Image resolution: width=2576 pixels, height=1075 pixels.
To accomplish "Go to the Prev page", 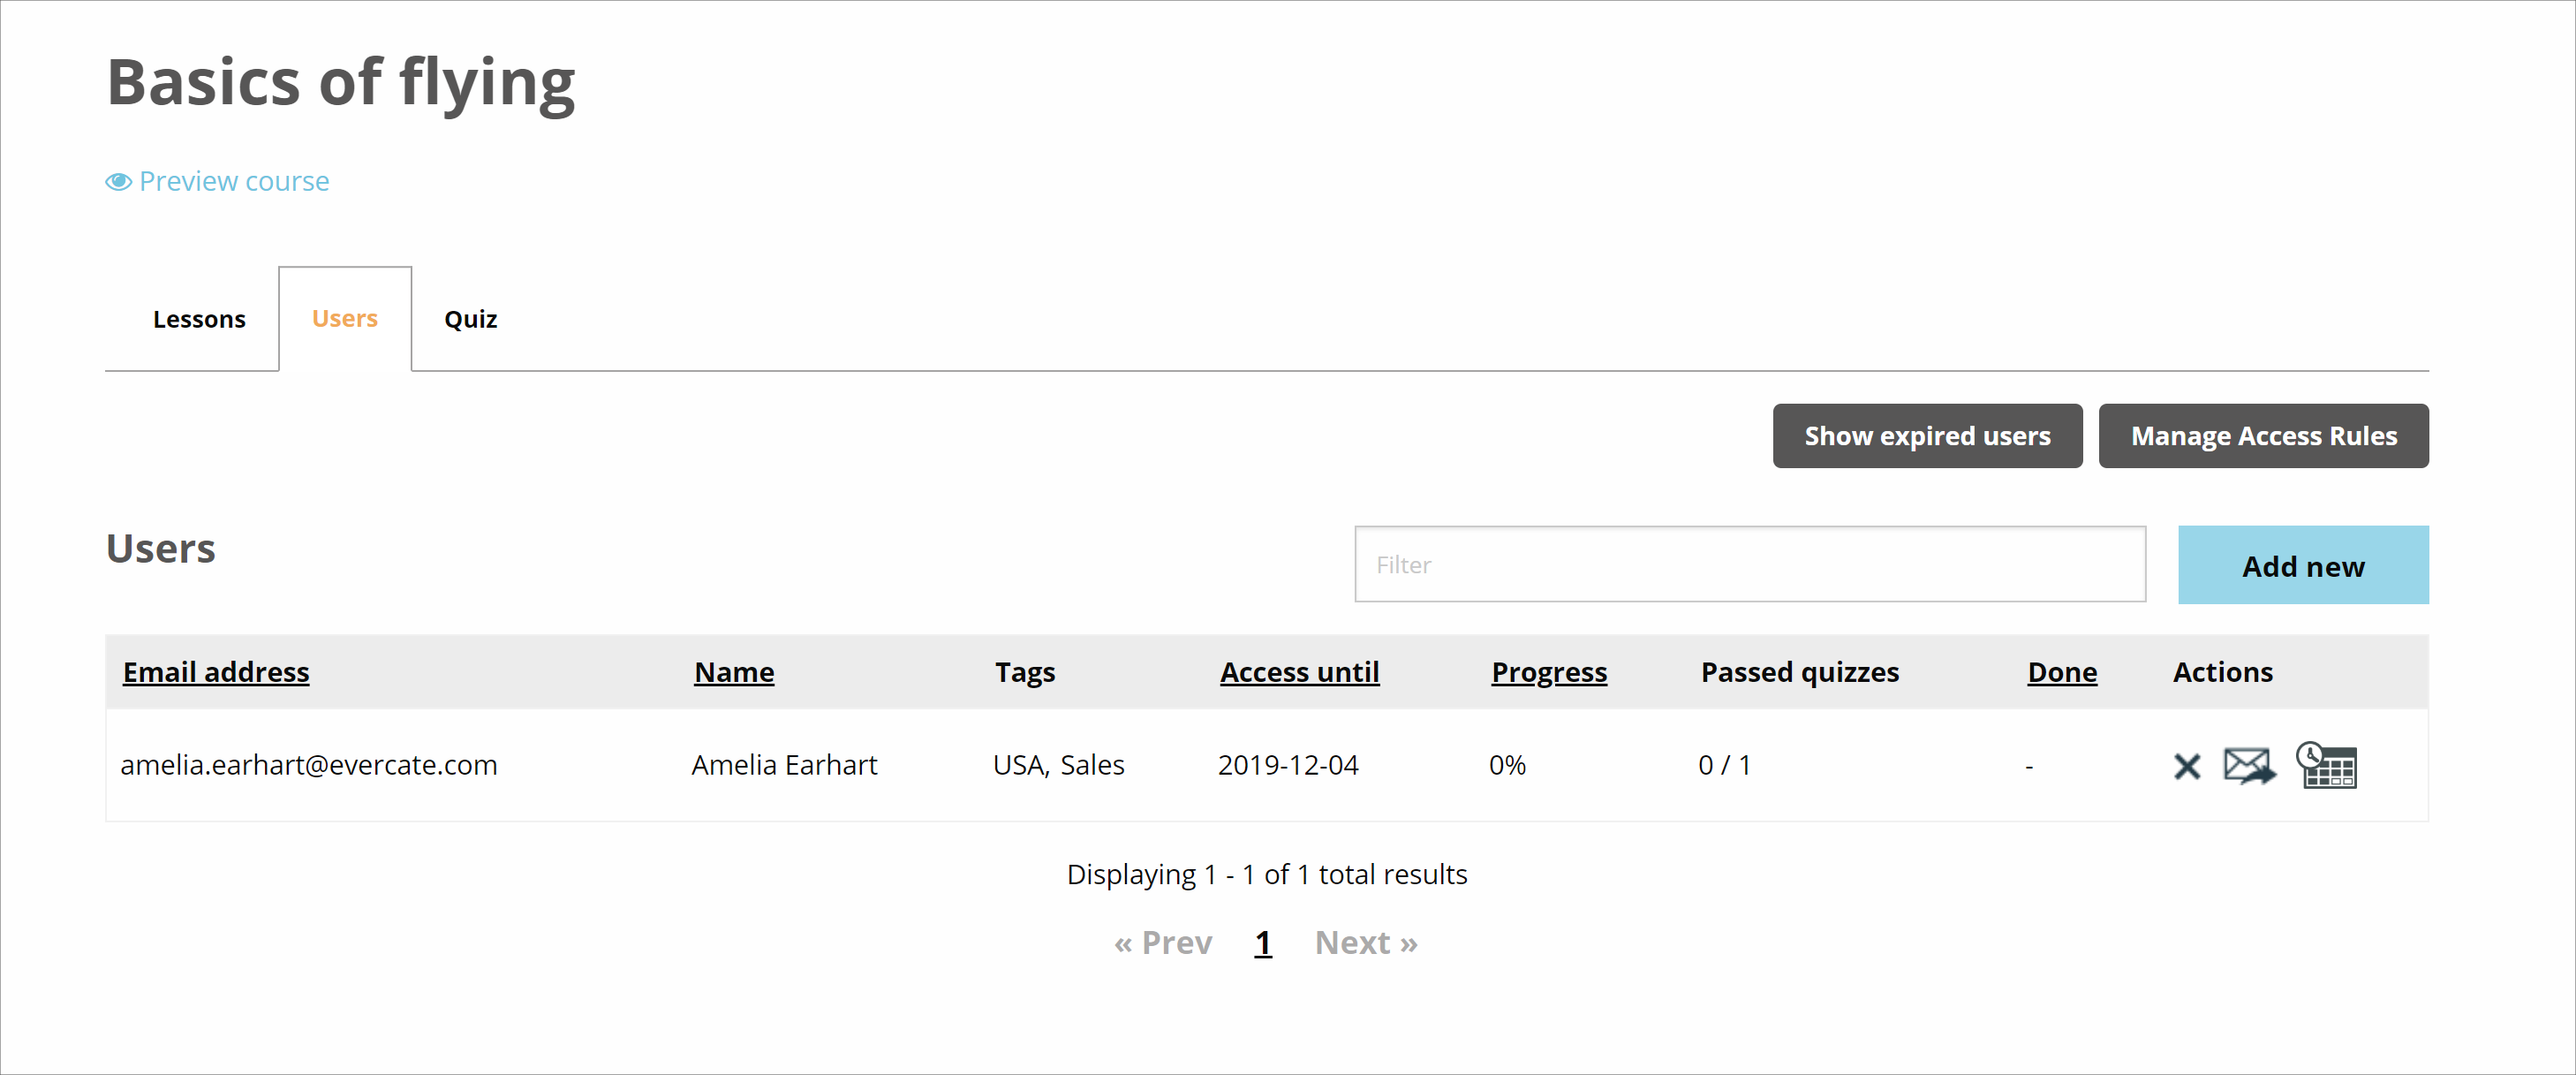I will pos(1163,942).
